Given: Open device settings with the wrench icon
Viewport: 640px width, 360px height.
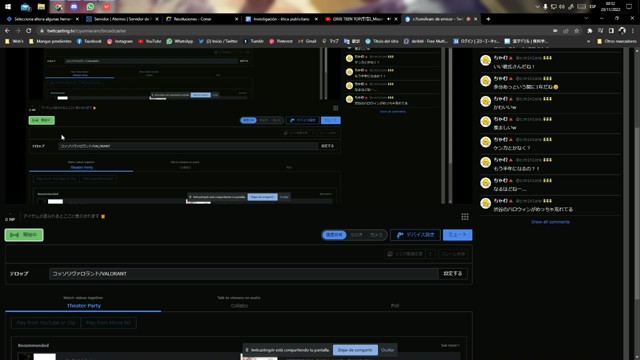Looking at the screenshot, I should [x=416, y=235].
